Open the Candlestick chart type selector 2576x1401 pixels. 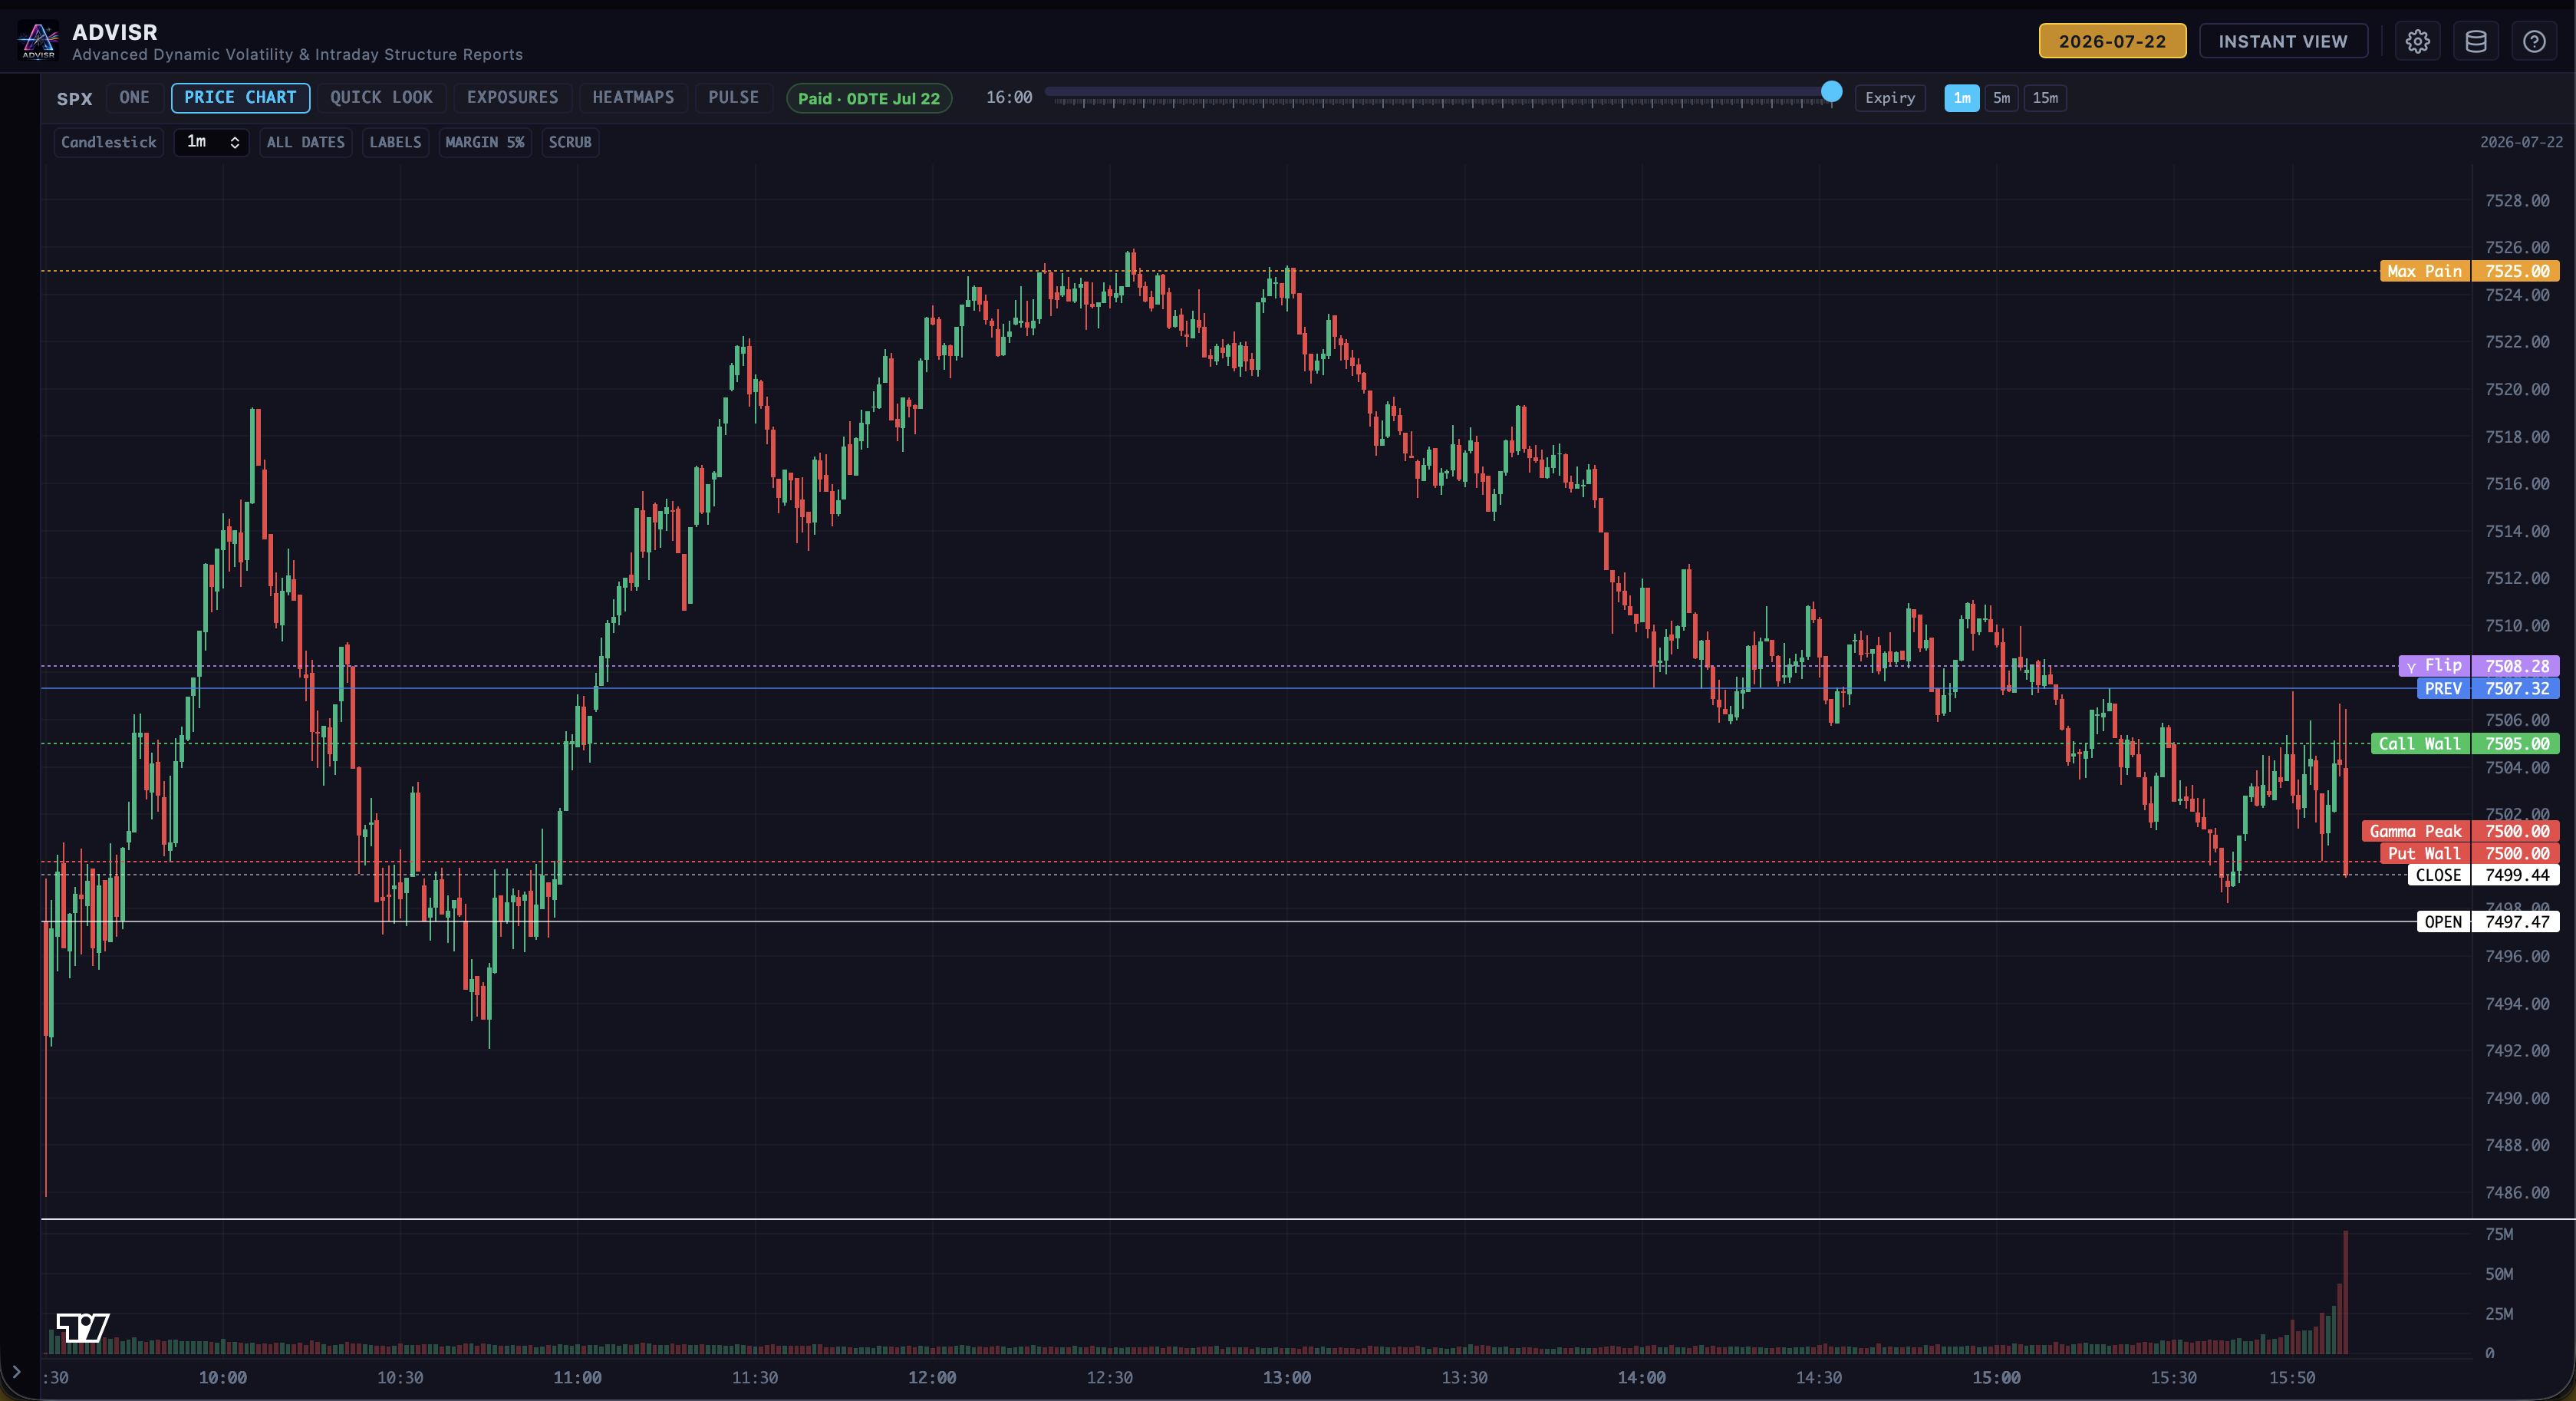click(109, 142)
